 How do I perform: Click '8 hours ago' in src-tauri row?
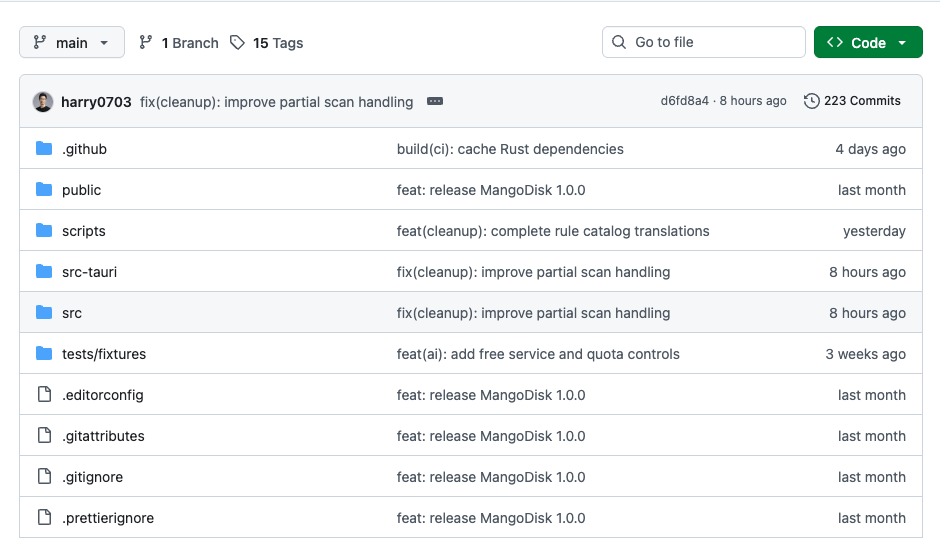click(867, 272)
